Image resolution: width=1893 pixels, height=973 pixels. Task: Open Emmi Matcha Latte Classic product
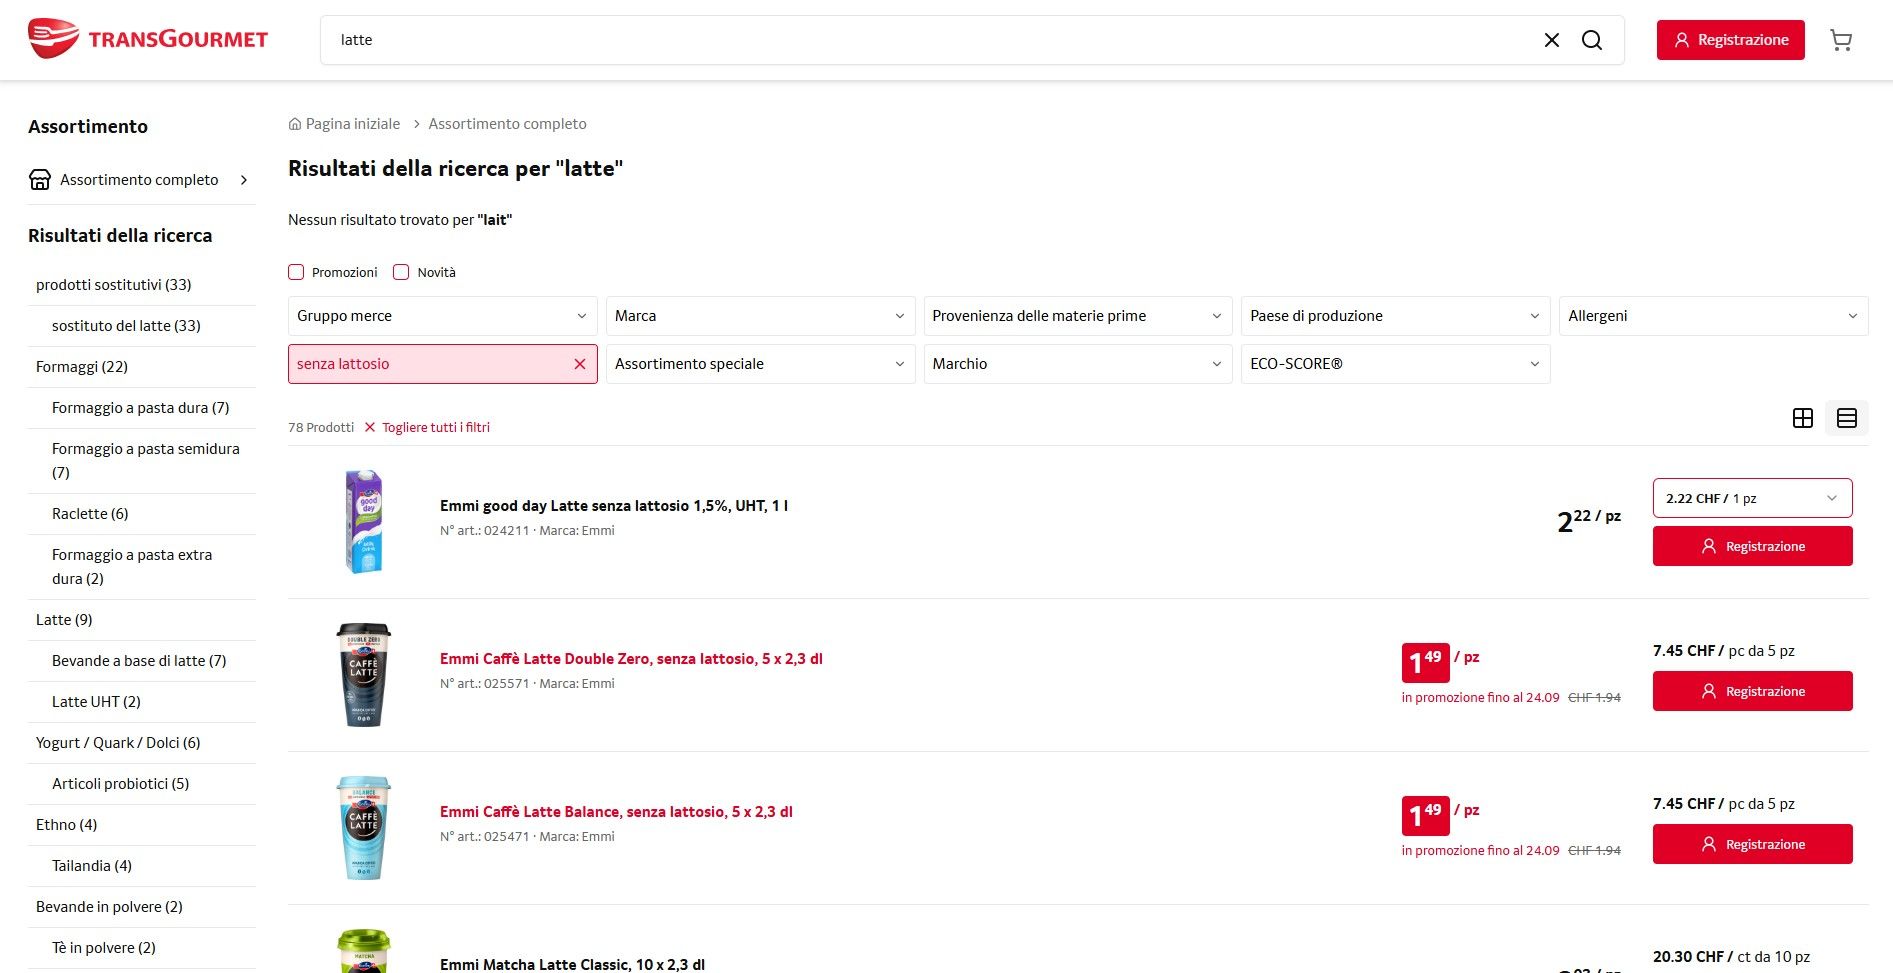click(572, 964)
